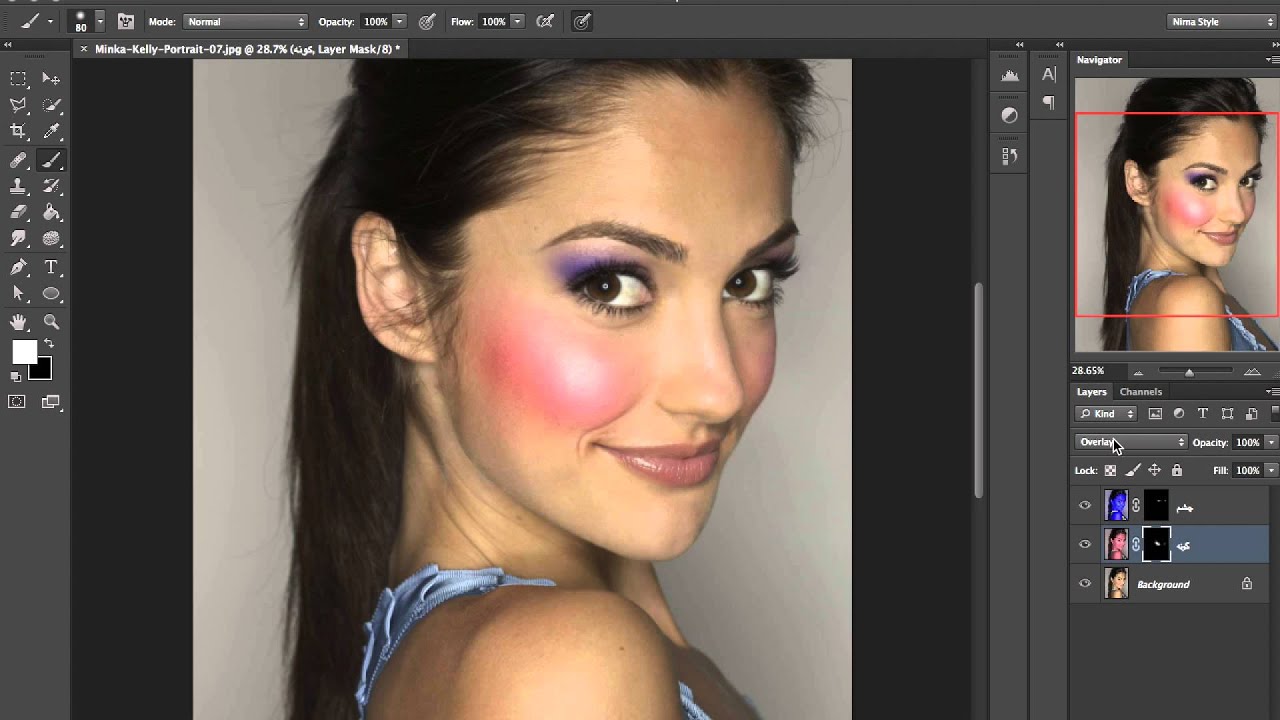Click the selected layer's mask thumbnail
The image size is (1280, 720).
pyautogui.click(x=1156, y=545)
